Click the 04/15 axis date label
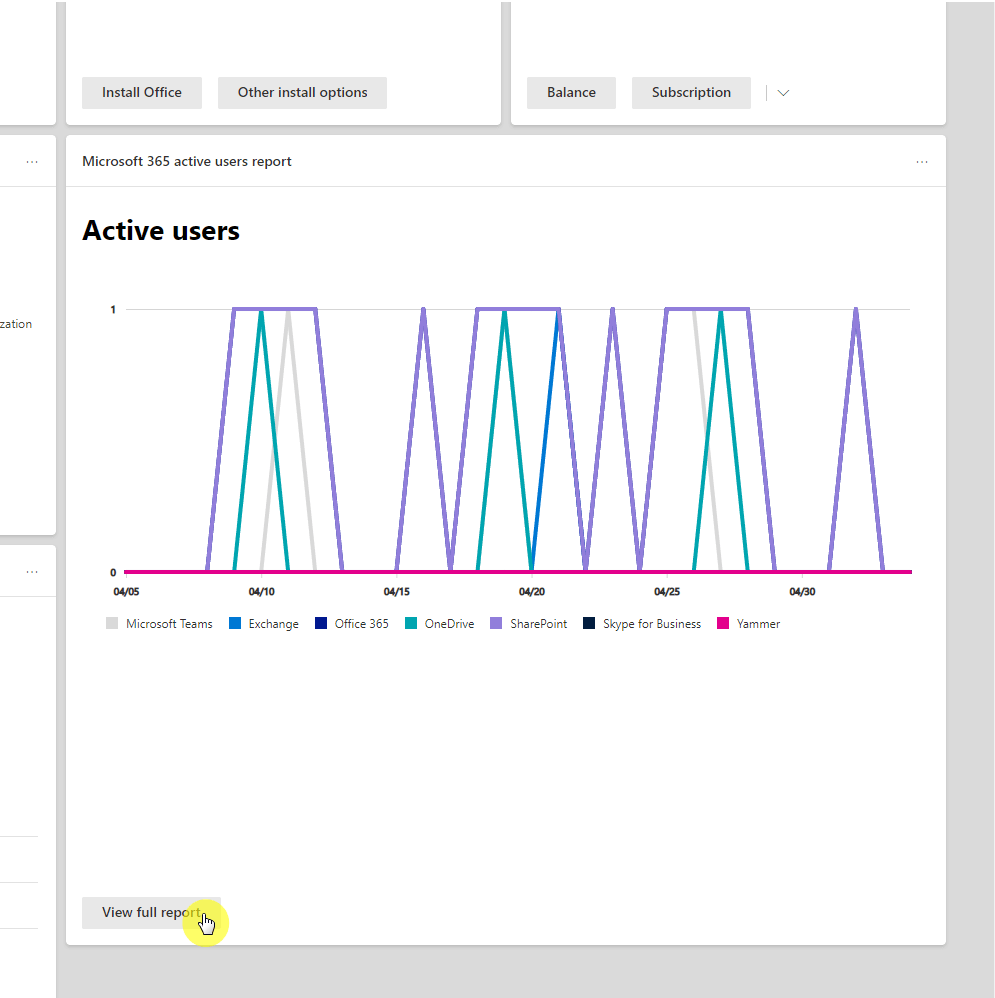Screen dimensions: 995x998 [x=397, y=592]
